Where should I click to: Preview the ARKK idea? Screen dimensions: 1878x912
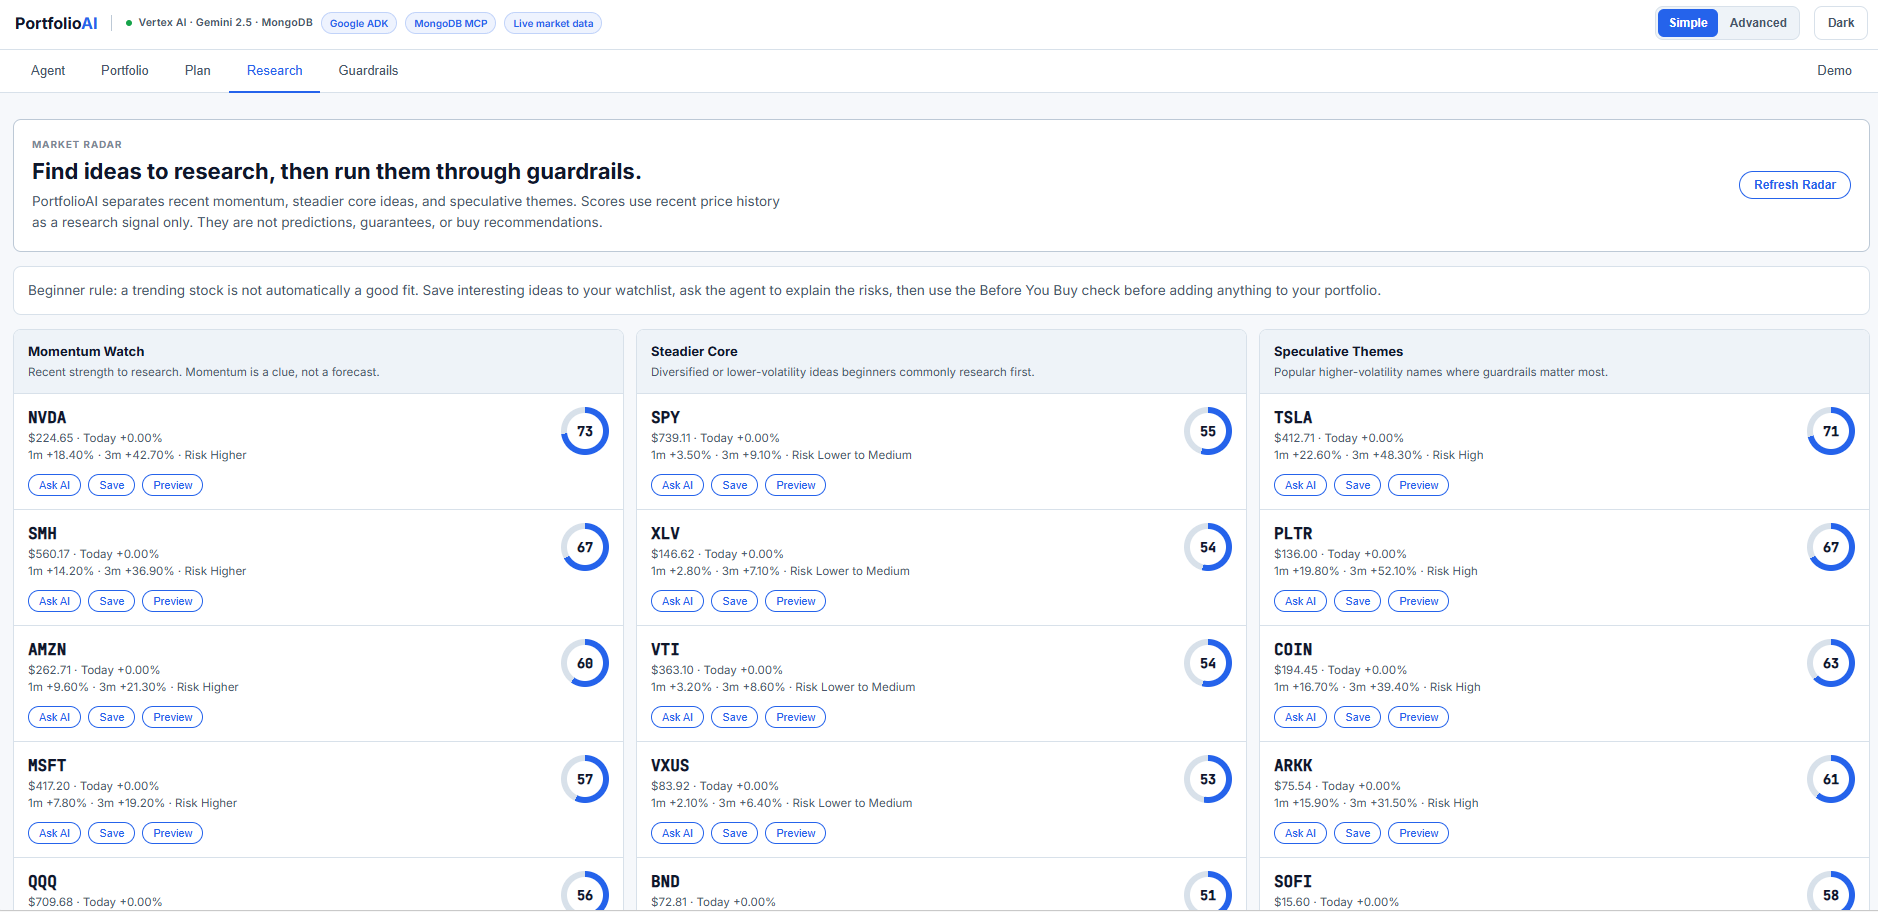pyautogui.click(x=1419, y=833)
